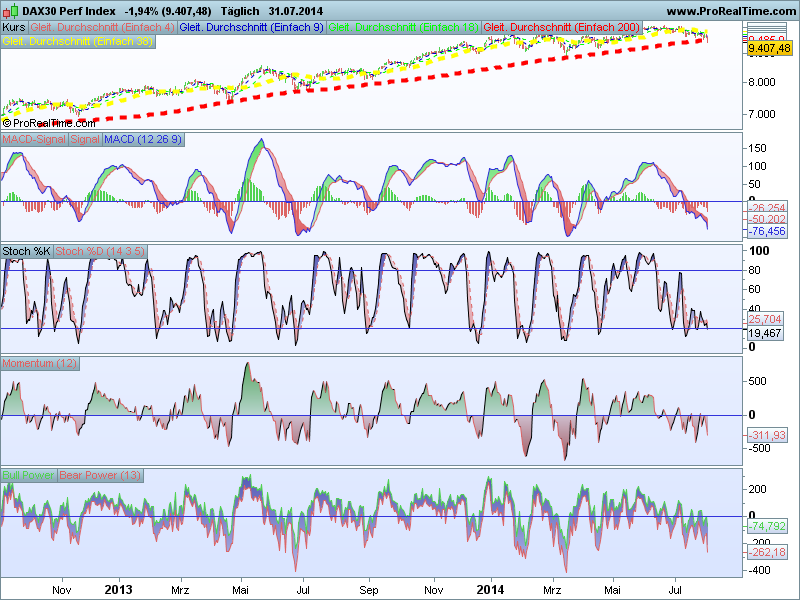
Task: Click the 80 stochastic axis label
Action: [755, 270]
